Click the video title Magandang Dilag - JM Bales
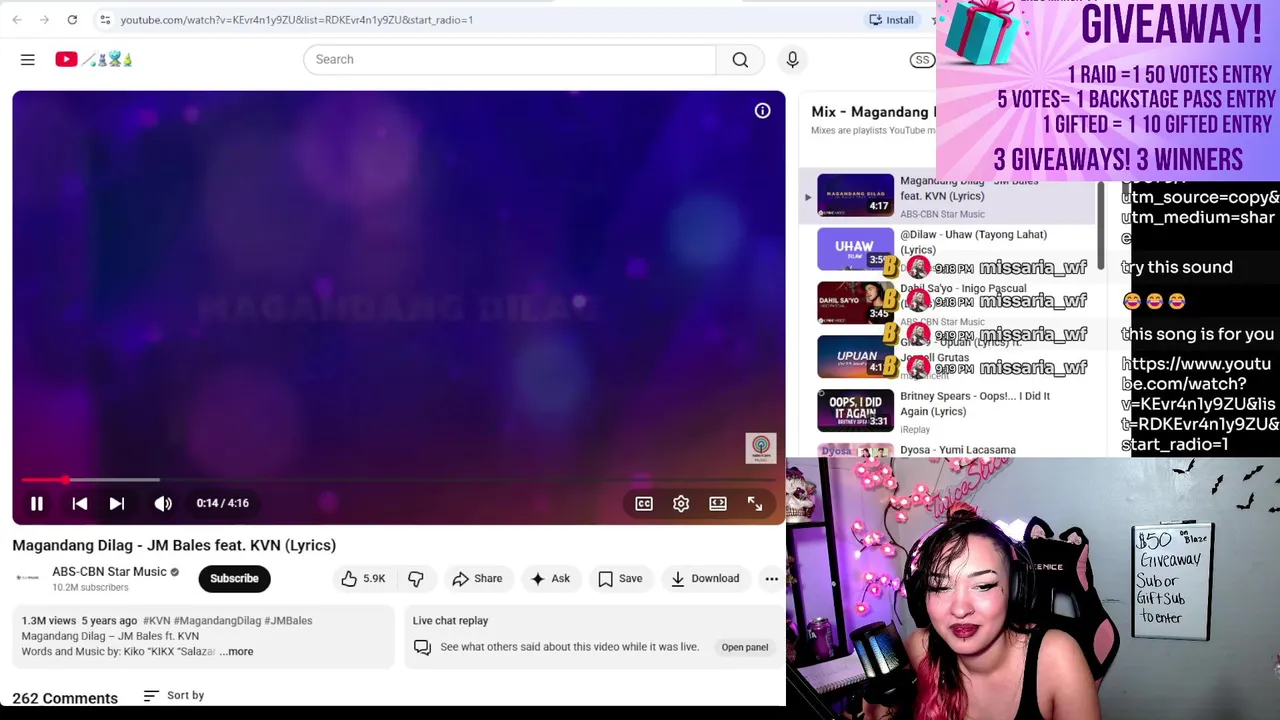1280x720 pixels. tap(174, 546)
